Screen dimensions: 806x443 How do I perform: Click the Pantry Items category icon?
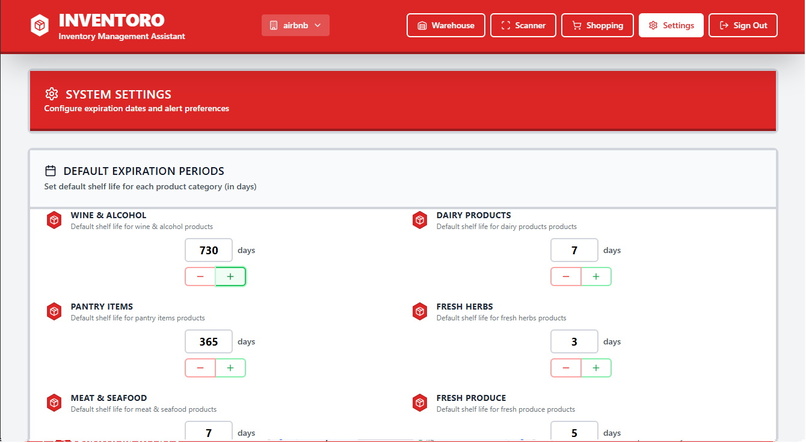pos(54,311)
